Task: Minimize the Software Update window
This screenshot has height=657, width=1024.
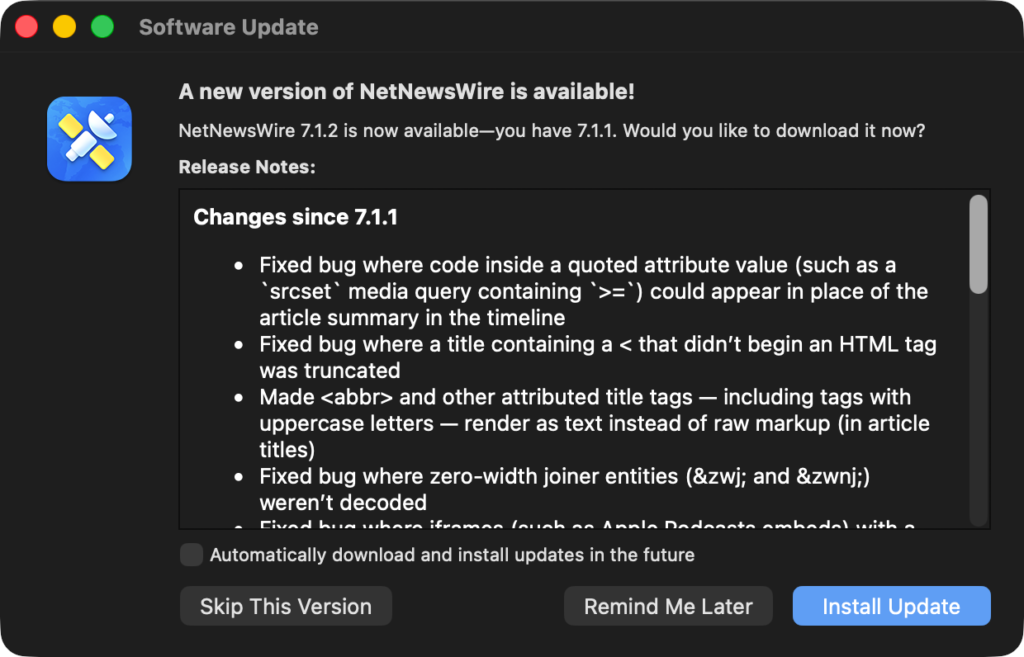Action: point(65,27)
